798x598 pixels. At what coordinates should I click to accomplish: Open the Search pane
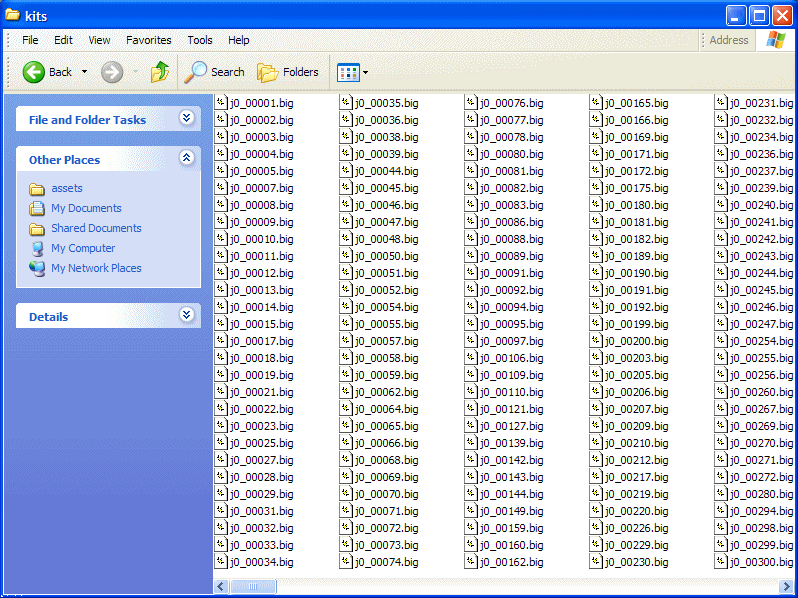click(214, 72)
